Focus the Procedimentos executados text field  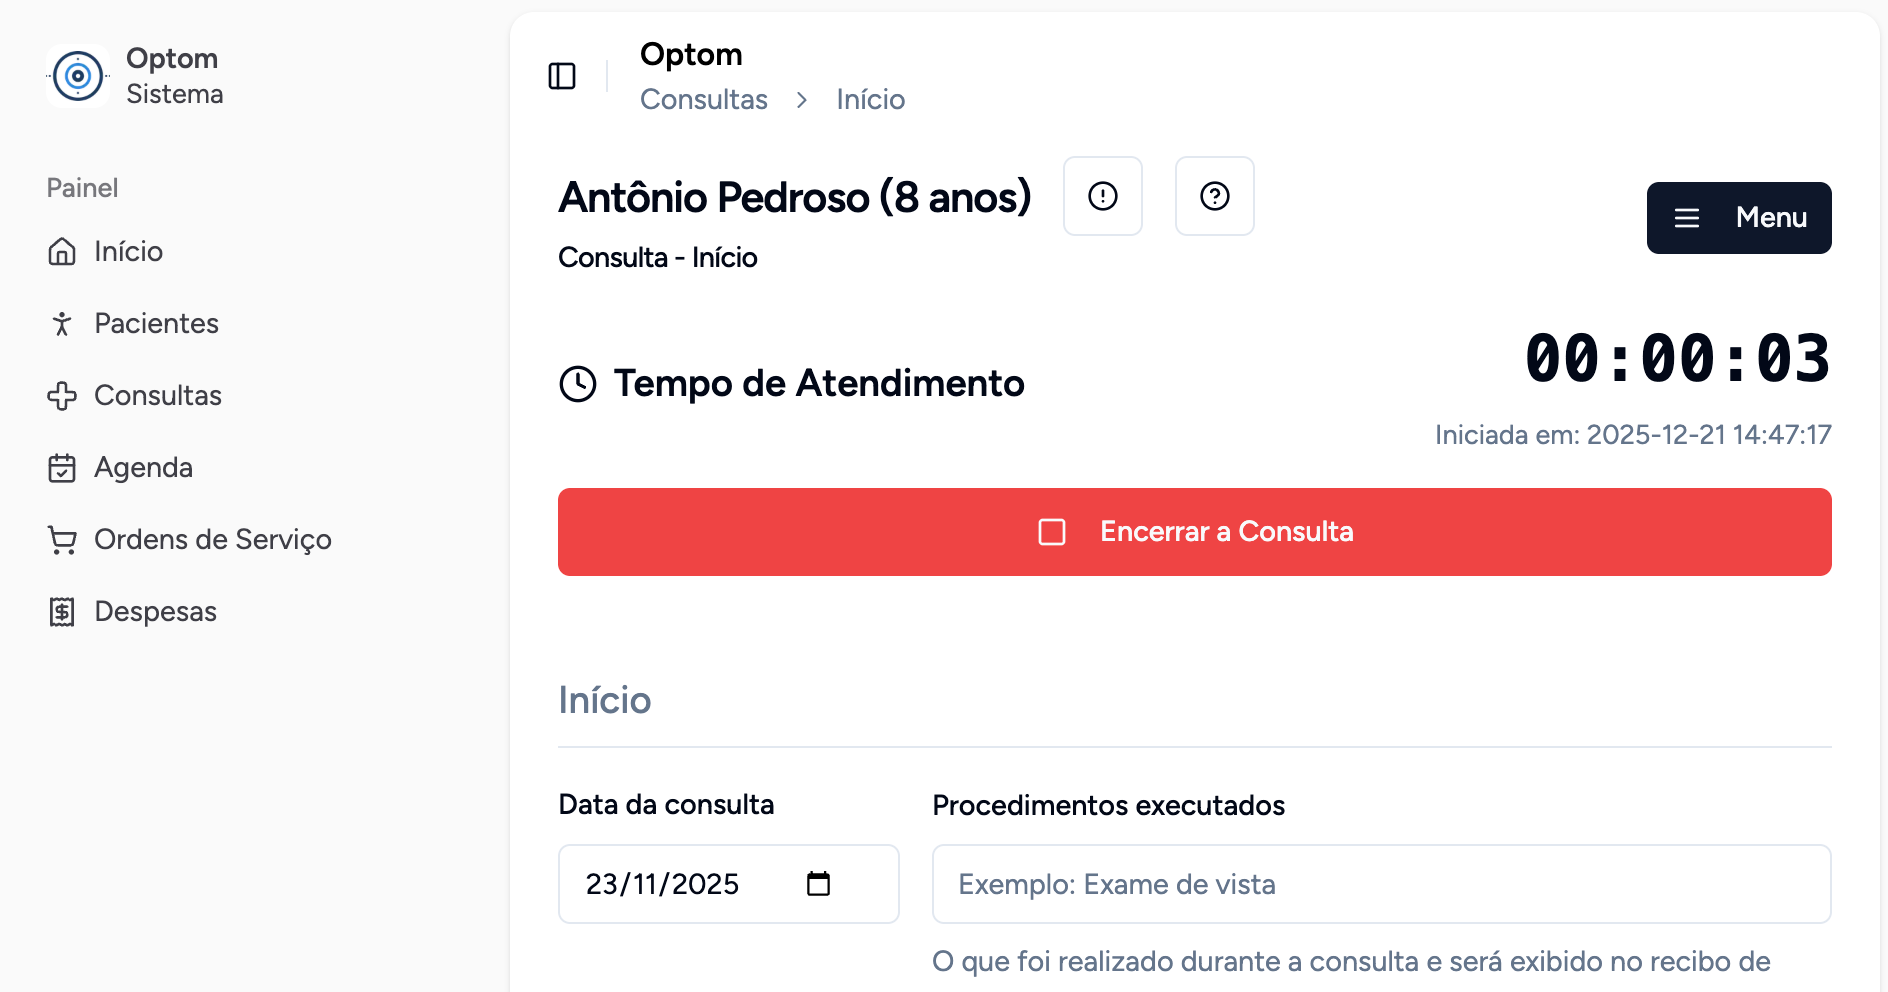[1380, 884]
